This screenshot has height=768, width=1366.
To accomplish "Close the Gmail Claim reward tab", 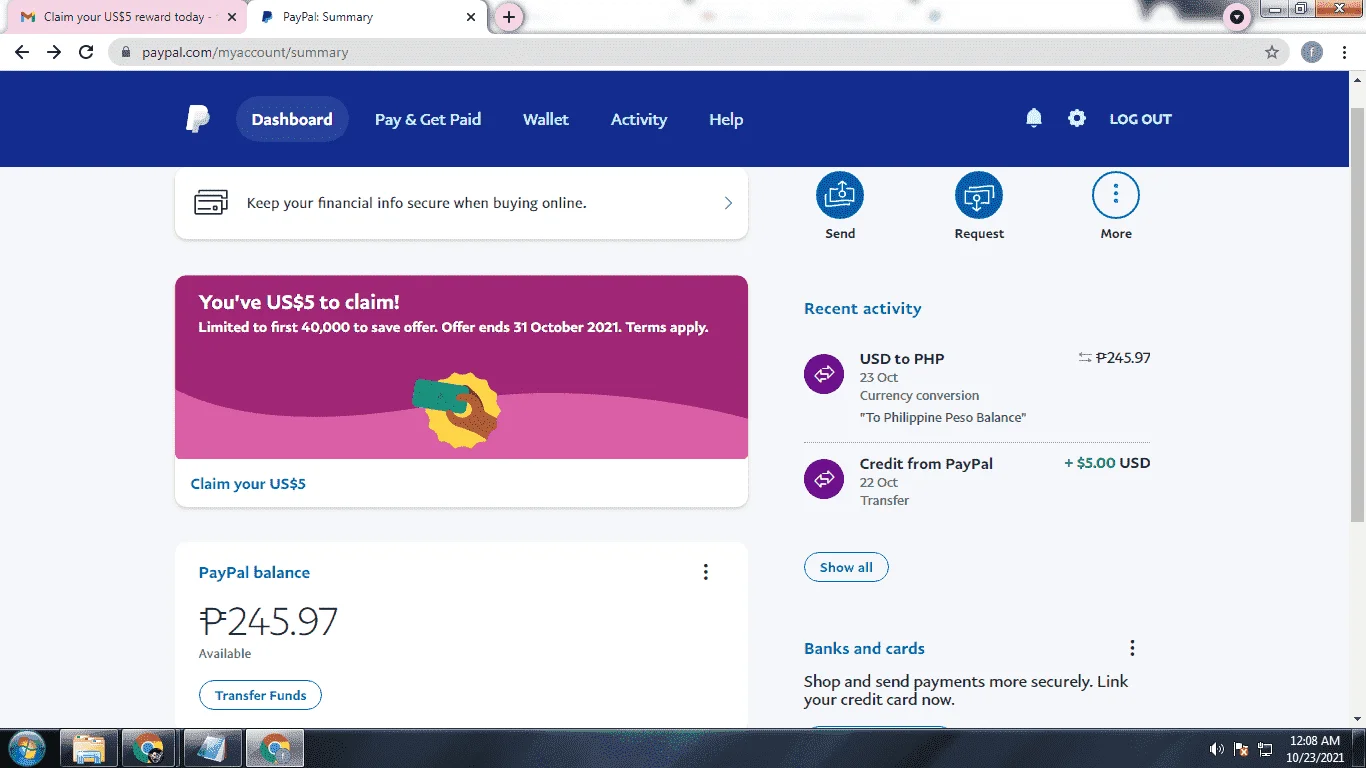I will (x=233, y=17).
